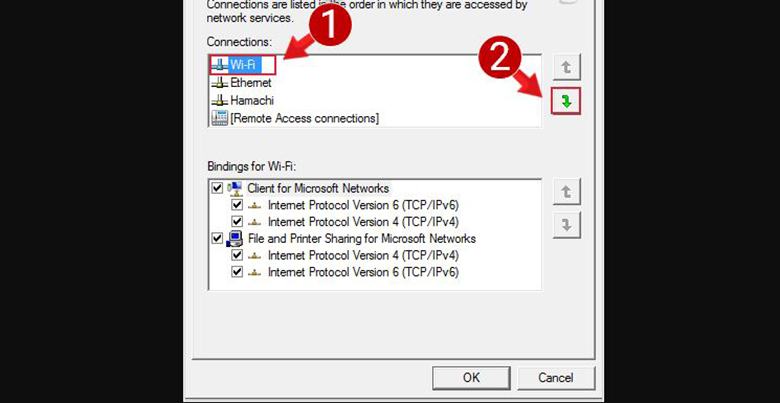Toggle IPv4 checkbox under Client for Microsoft Networks
This screenshot has width=780, height=403.
[237, 221]
